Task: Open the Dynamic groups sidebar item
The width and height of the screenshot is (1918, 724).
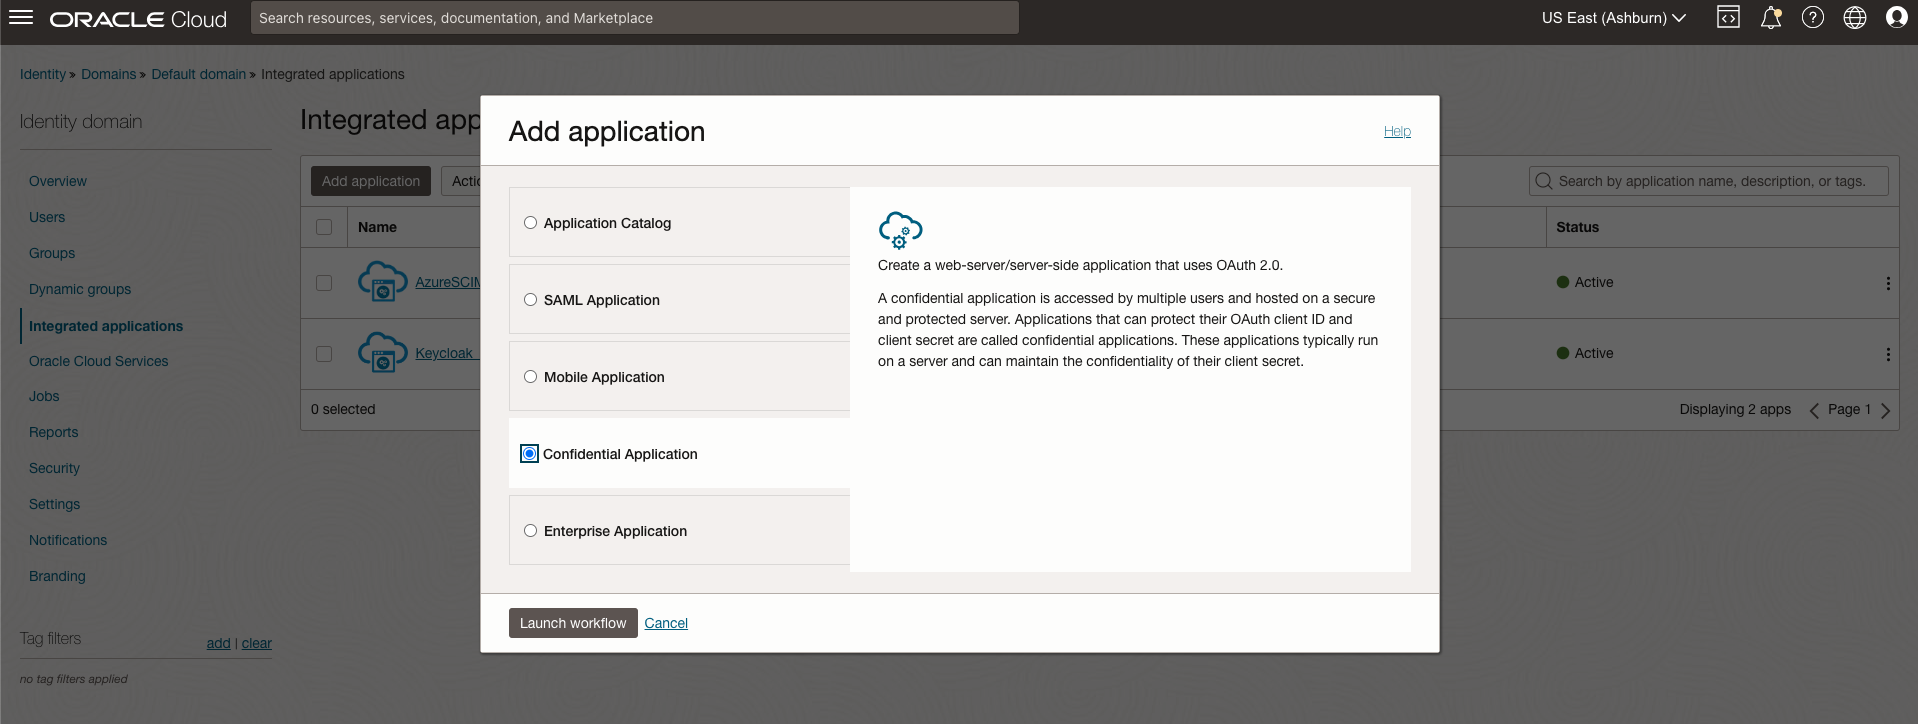Action: click(x=80, y=289)
